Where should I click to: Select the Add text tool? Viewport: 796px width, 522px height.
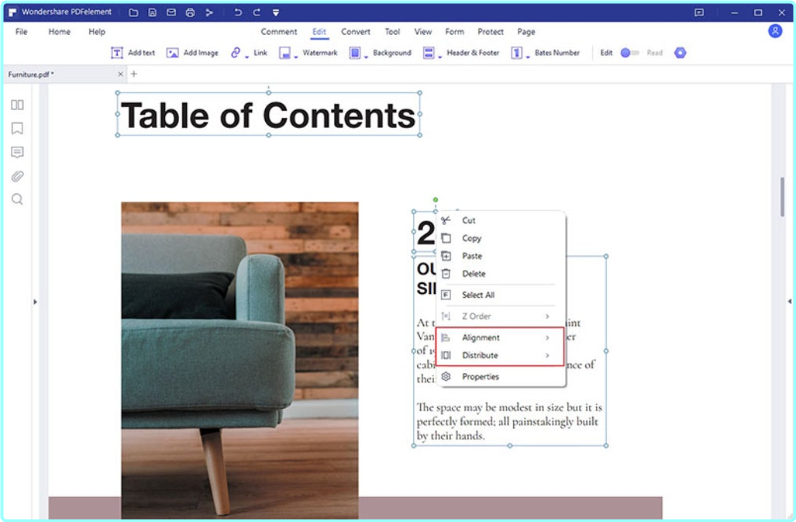click(x=133, y=53)
